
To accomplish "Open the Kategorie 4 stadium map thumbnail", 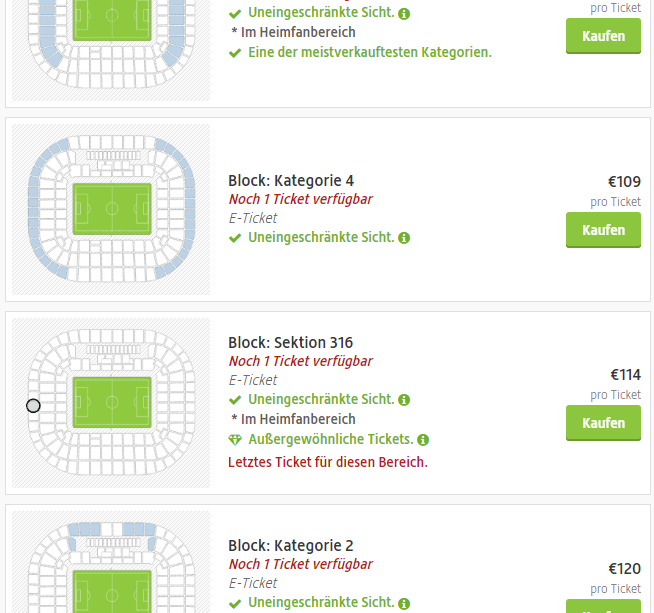I will pyautogui.click(x=111, y=209).
